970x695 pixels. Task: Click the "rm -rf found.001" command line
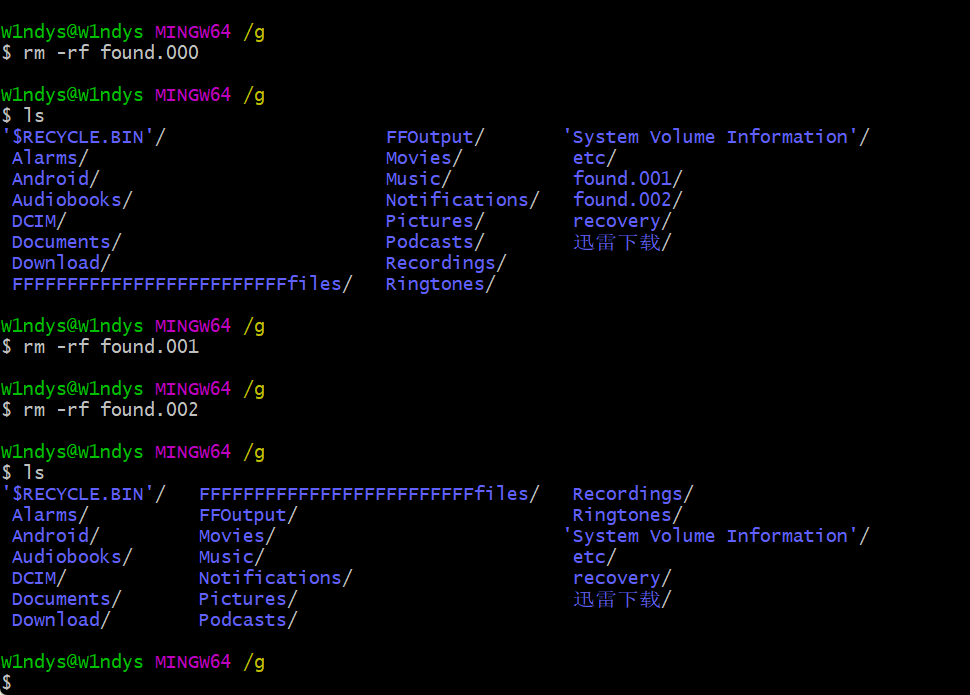(x=110, y=347)
